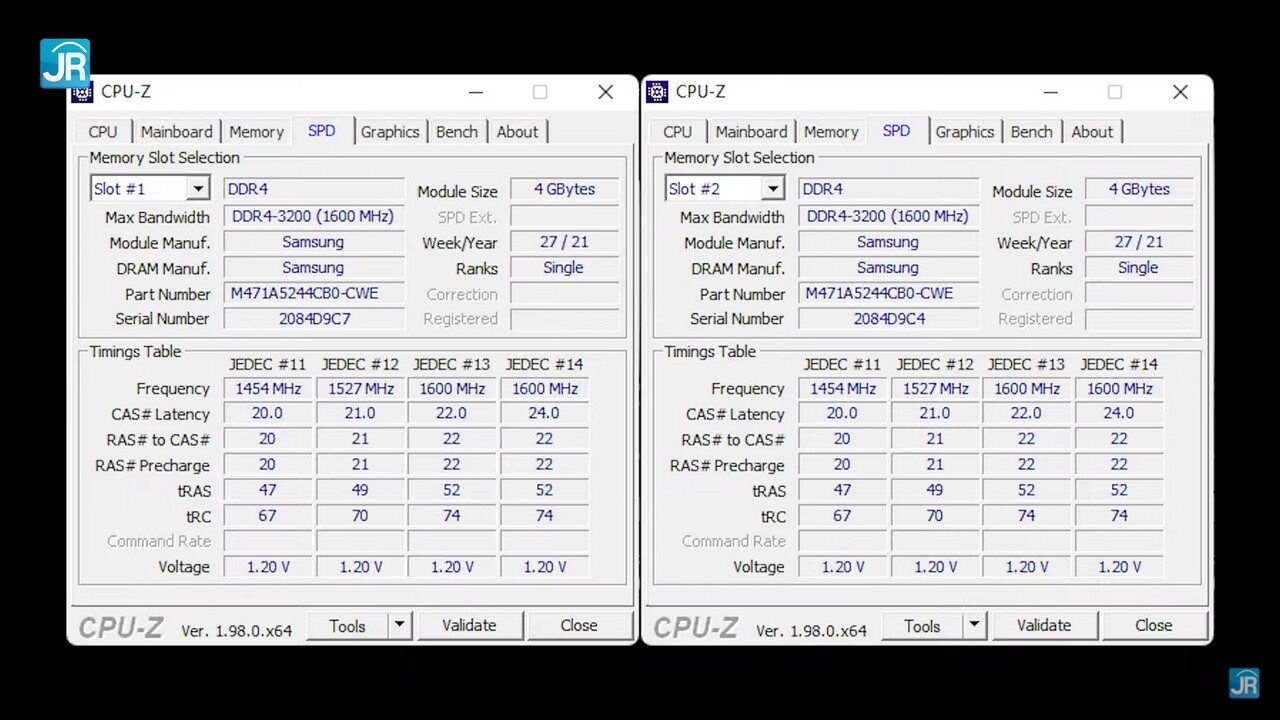Image resolution: width=1280 pixels, height=720 pixels.
Task: Click Module Size 4 GBytes in Slot #2 window
Action: (1140, 189)
